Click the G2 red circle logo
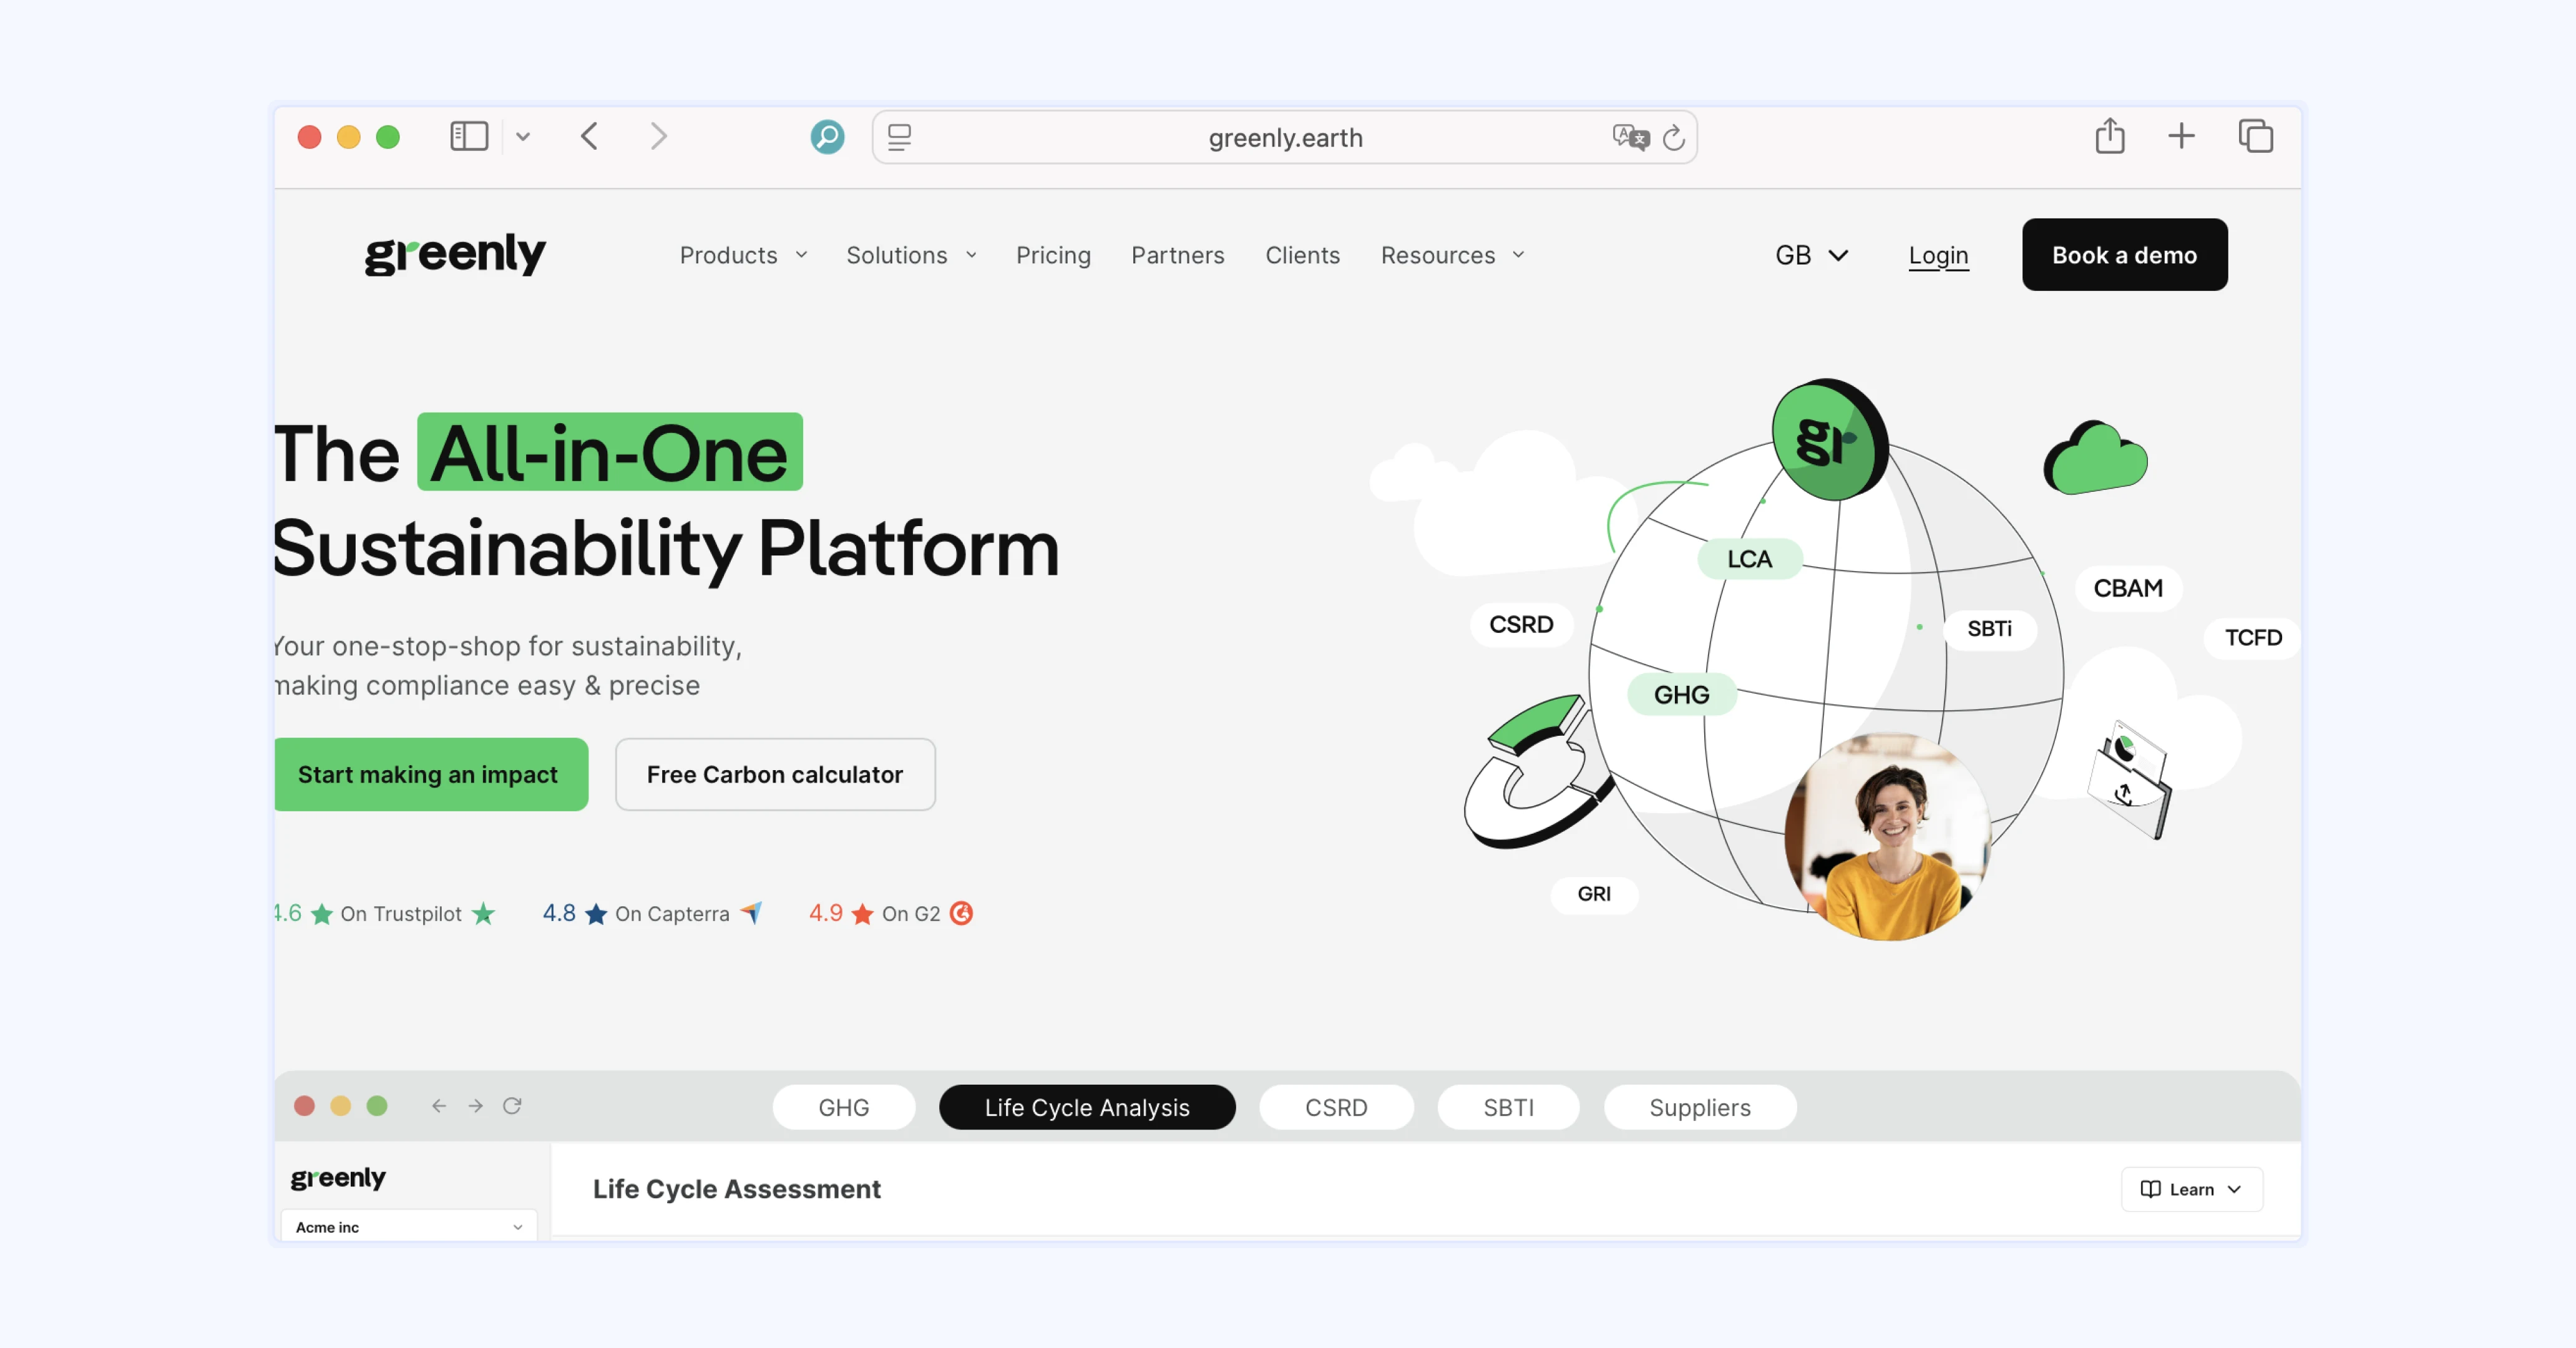Viewport: 2576px width, 1348px height. pos(961,913)
